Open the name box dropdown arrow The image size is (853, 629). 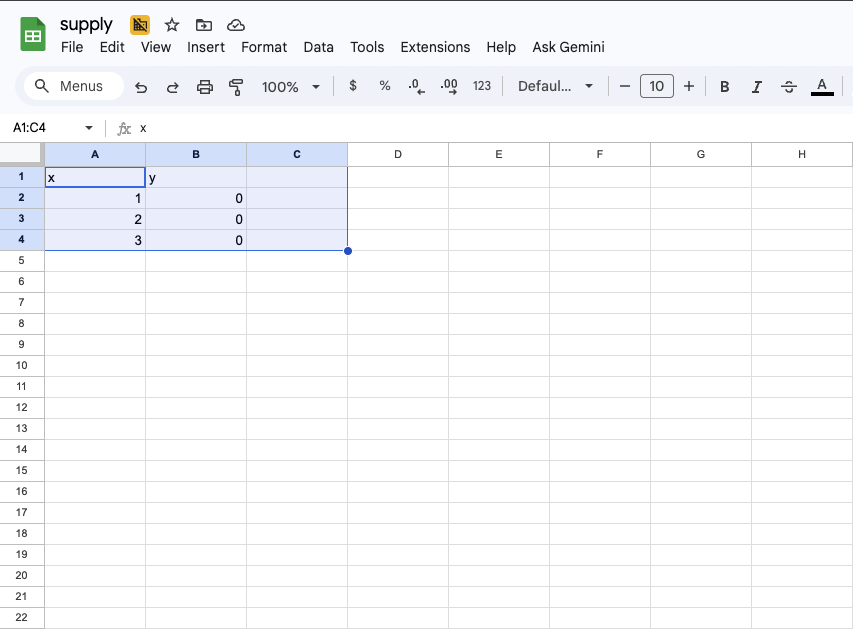(89, 128)
